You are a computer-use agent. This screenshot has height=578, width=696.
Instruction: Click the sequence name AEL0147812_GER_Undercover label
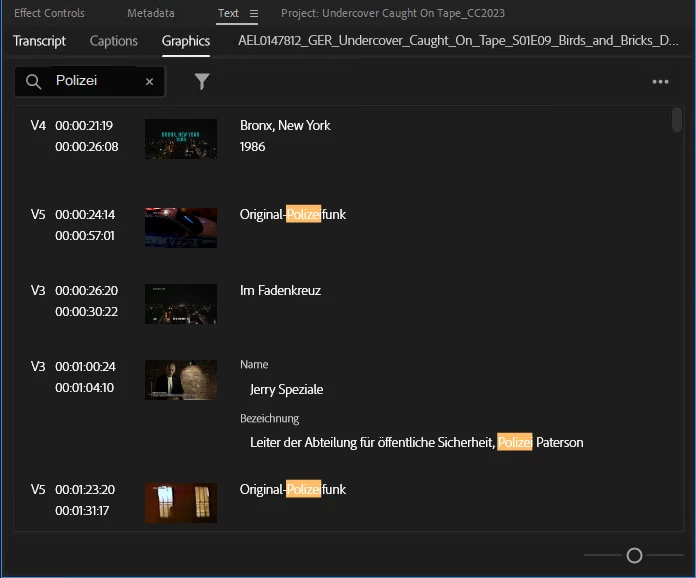(458, 41)
